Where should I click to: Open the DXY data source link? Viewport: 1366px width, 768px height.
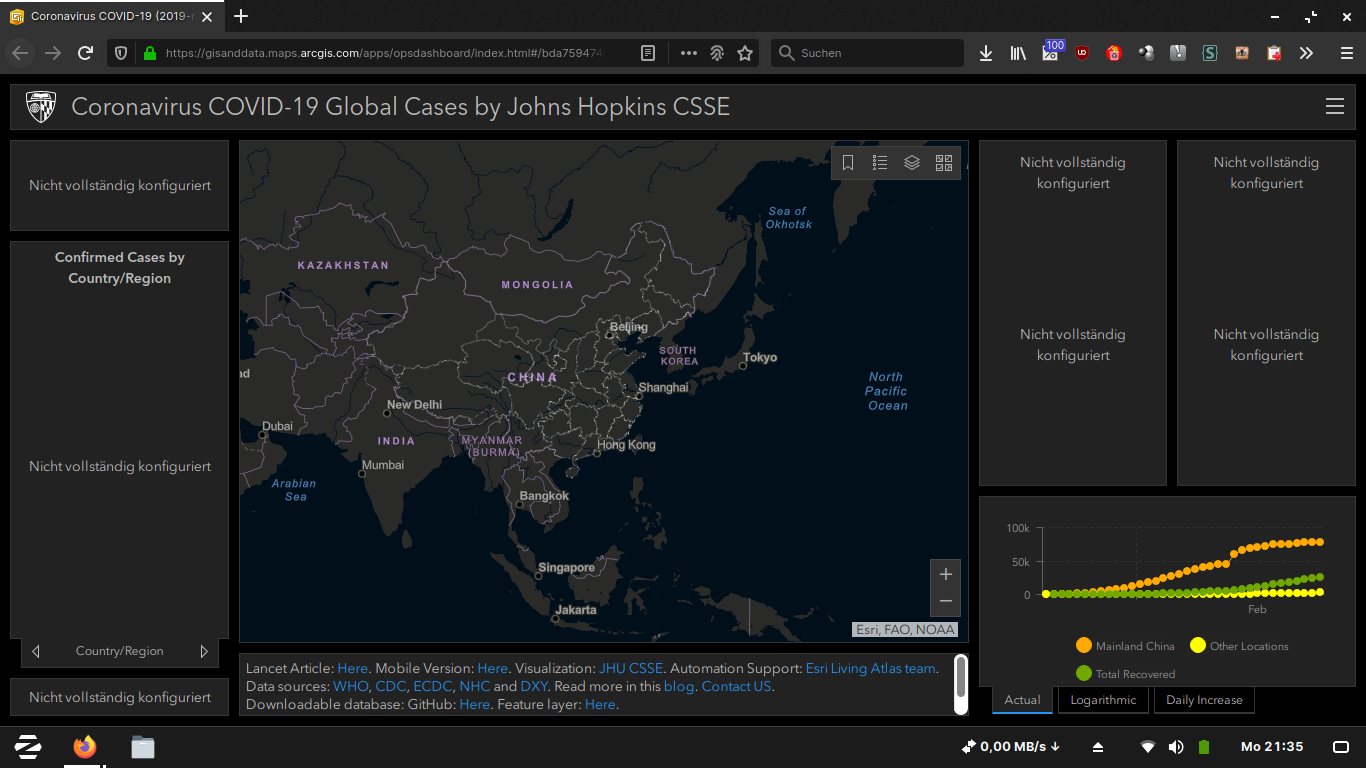pyautogui.click(x=534, y=686)
